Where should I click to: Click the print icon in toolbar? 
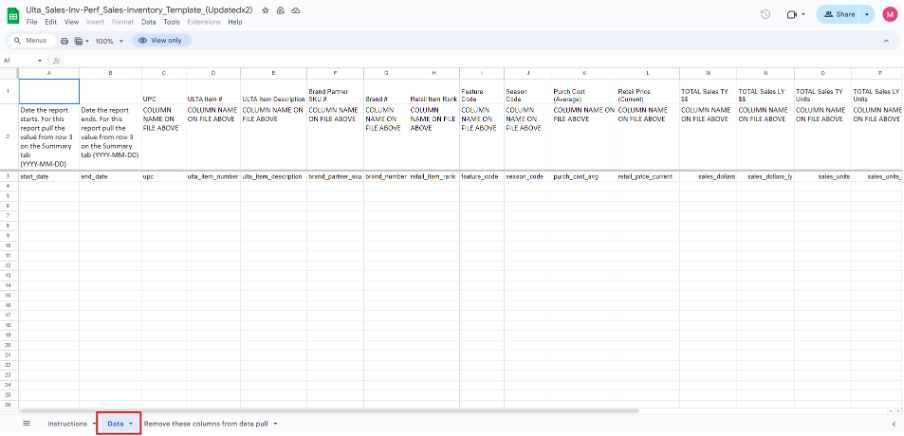65,41
